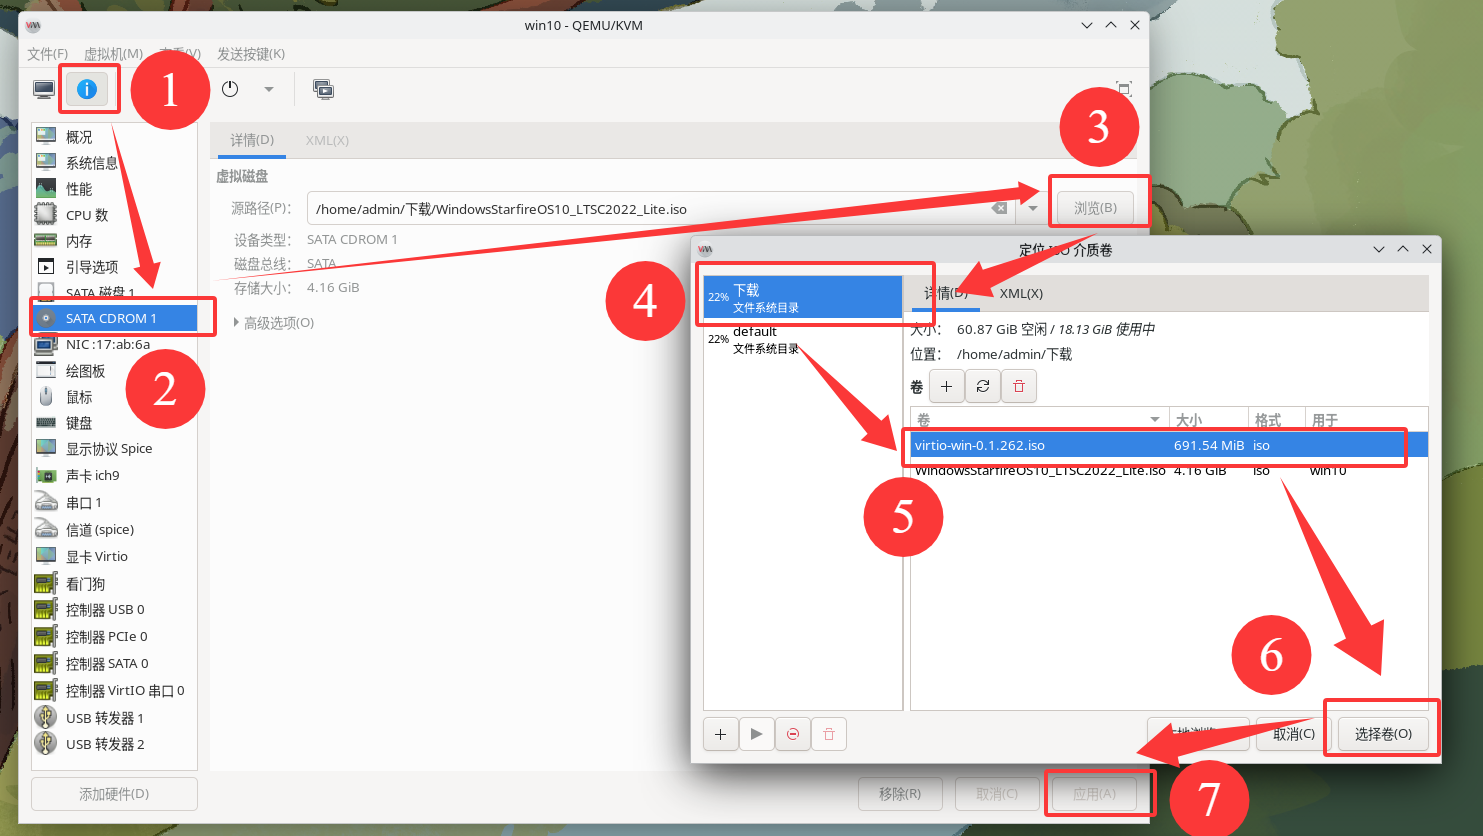The width and height of the screenshot is (1483, 836).
Task: Click 选择卷(O) choose volume button
Action: (1383, 734)
